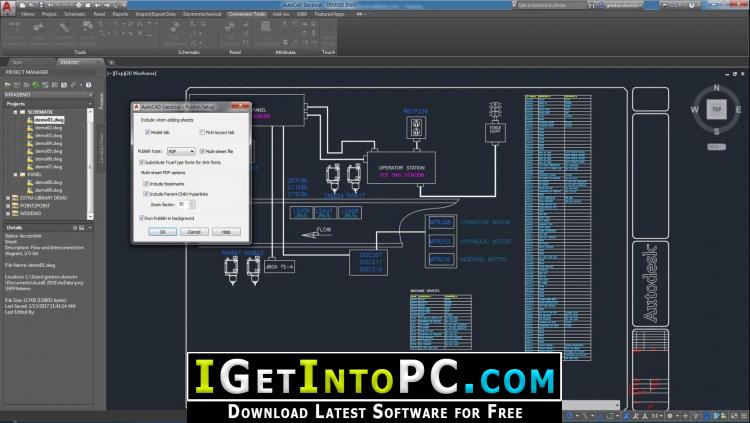The height and width of the screenshot is (423, 750).
Task: Increase the Zoom factor spinner
Action: 192,202
